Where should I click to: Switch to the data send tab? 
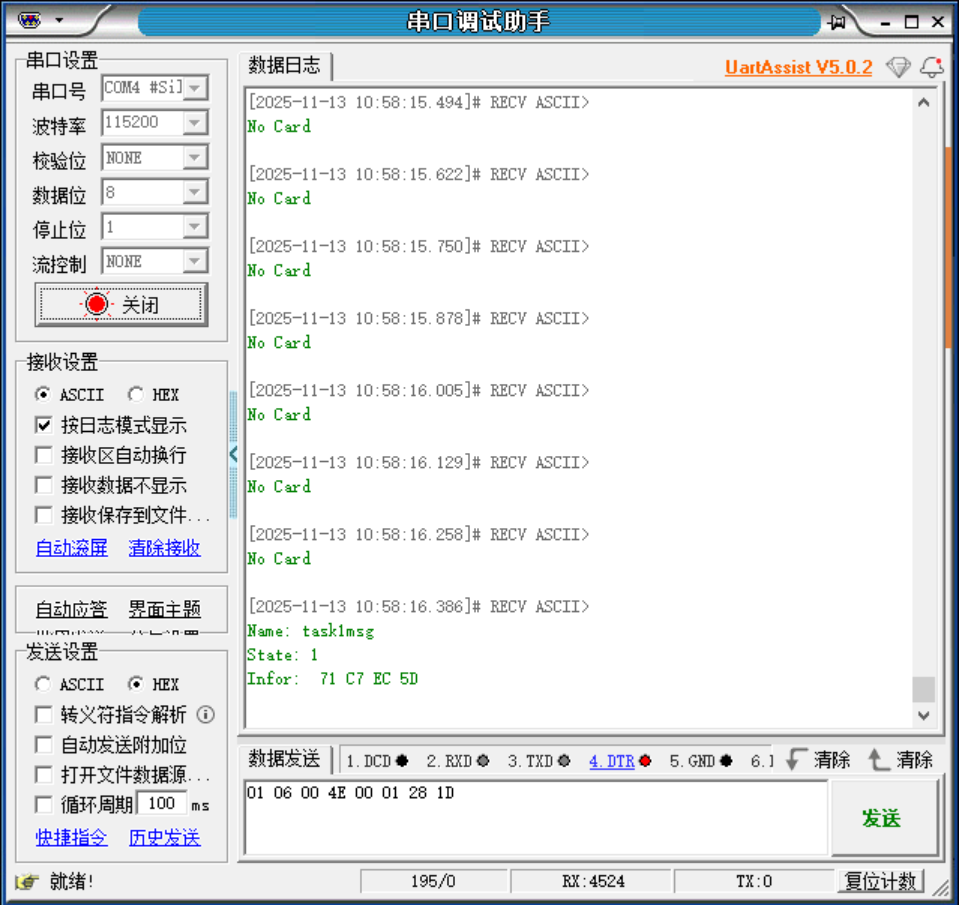click(284, 759)
